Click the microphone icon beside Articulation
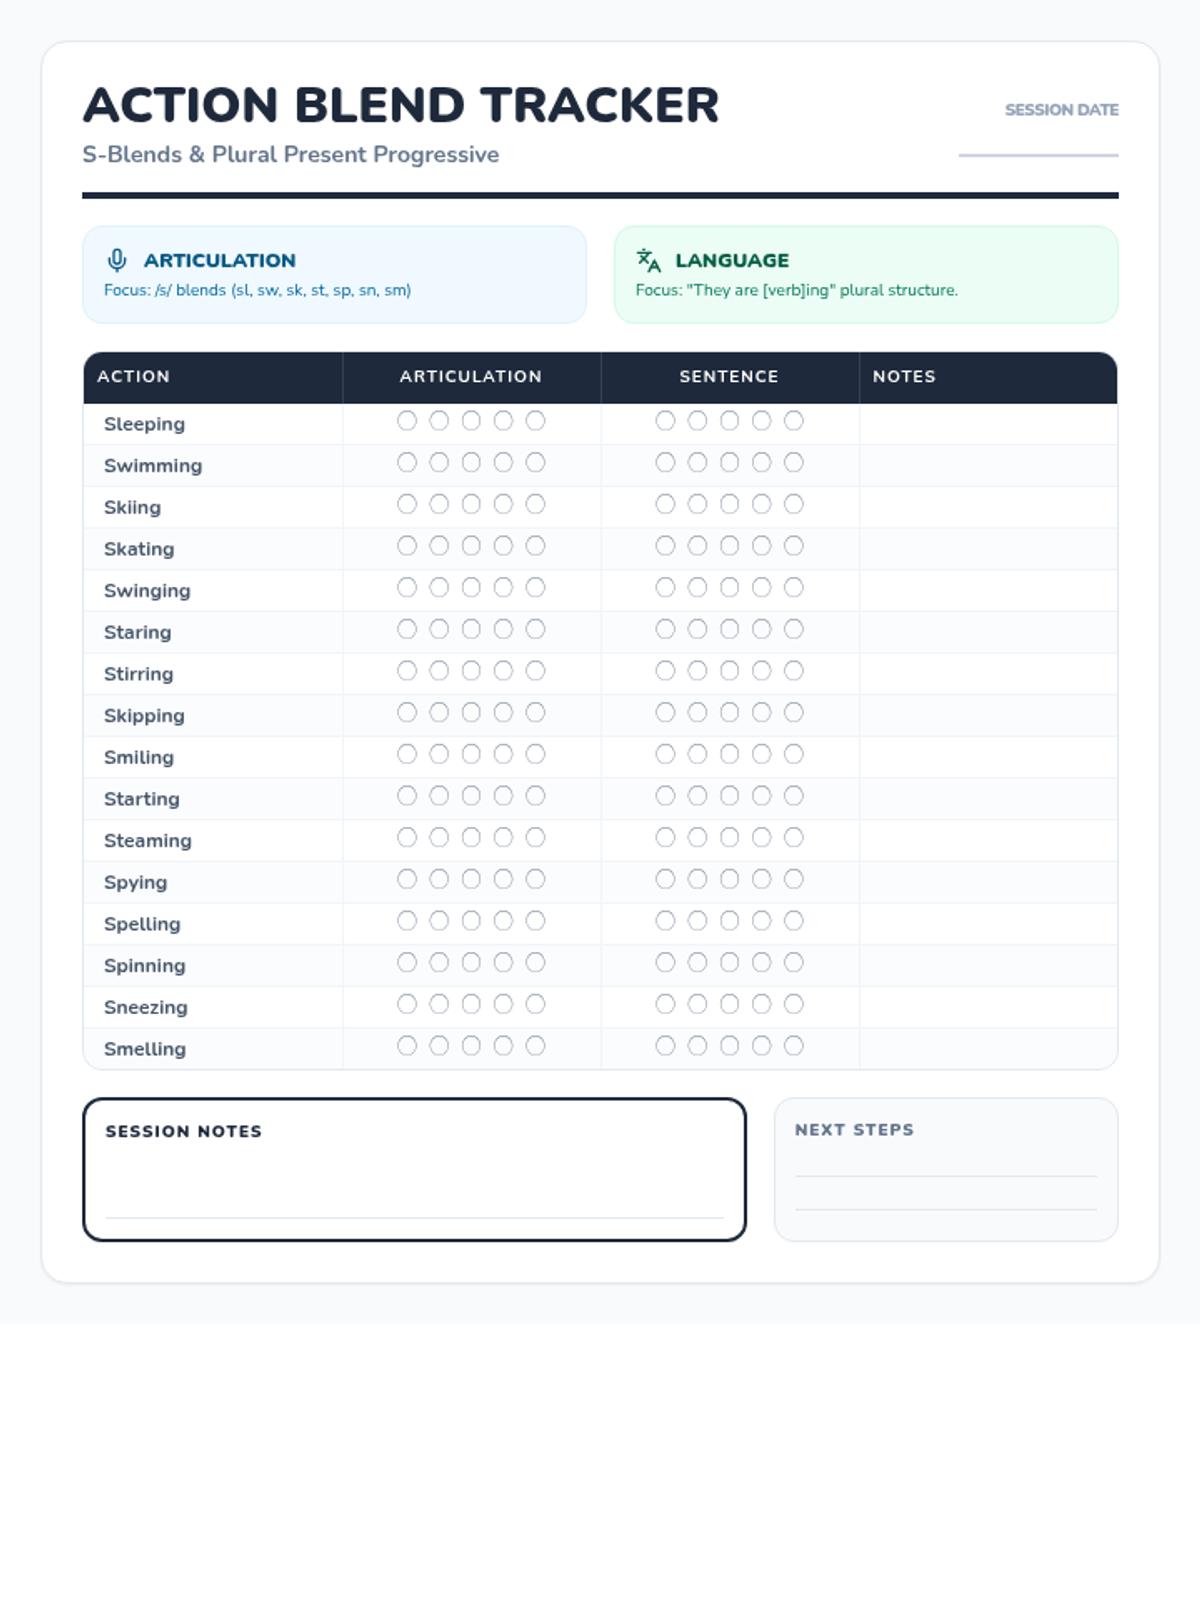1200x1600 pixels. 117,260
